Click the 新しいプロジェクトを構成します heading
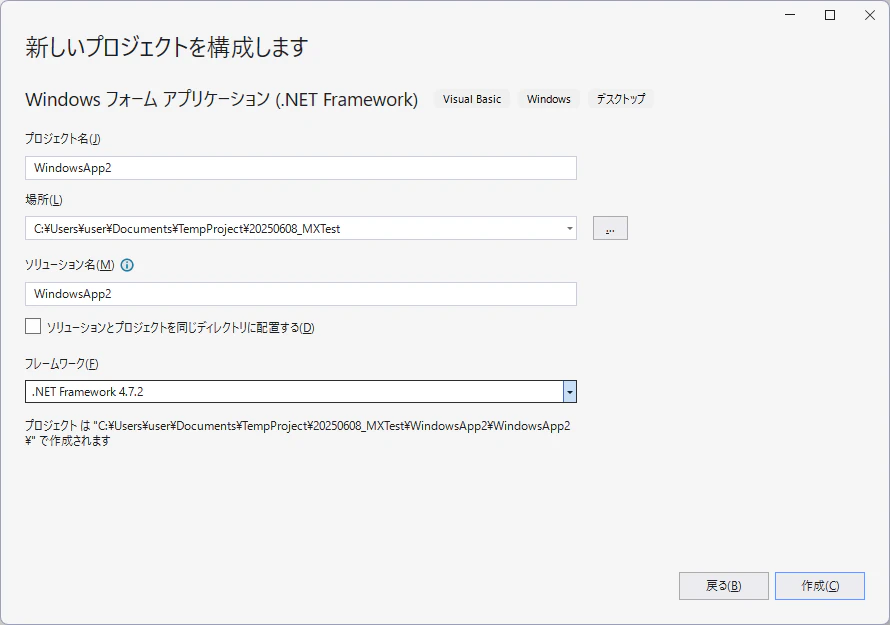Viewport: 890px width, 625px height. pyautogui.click(x=167, y=47)
